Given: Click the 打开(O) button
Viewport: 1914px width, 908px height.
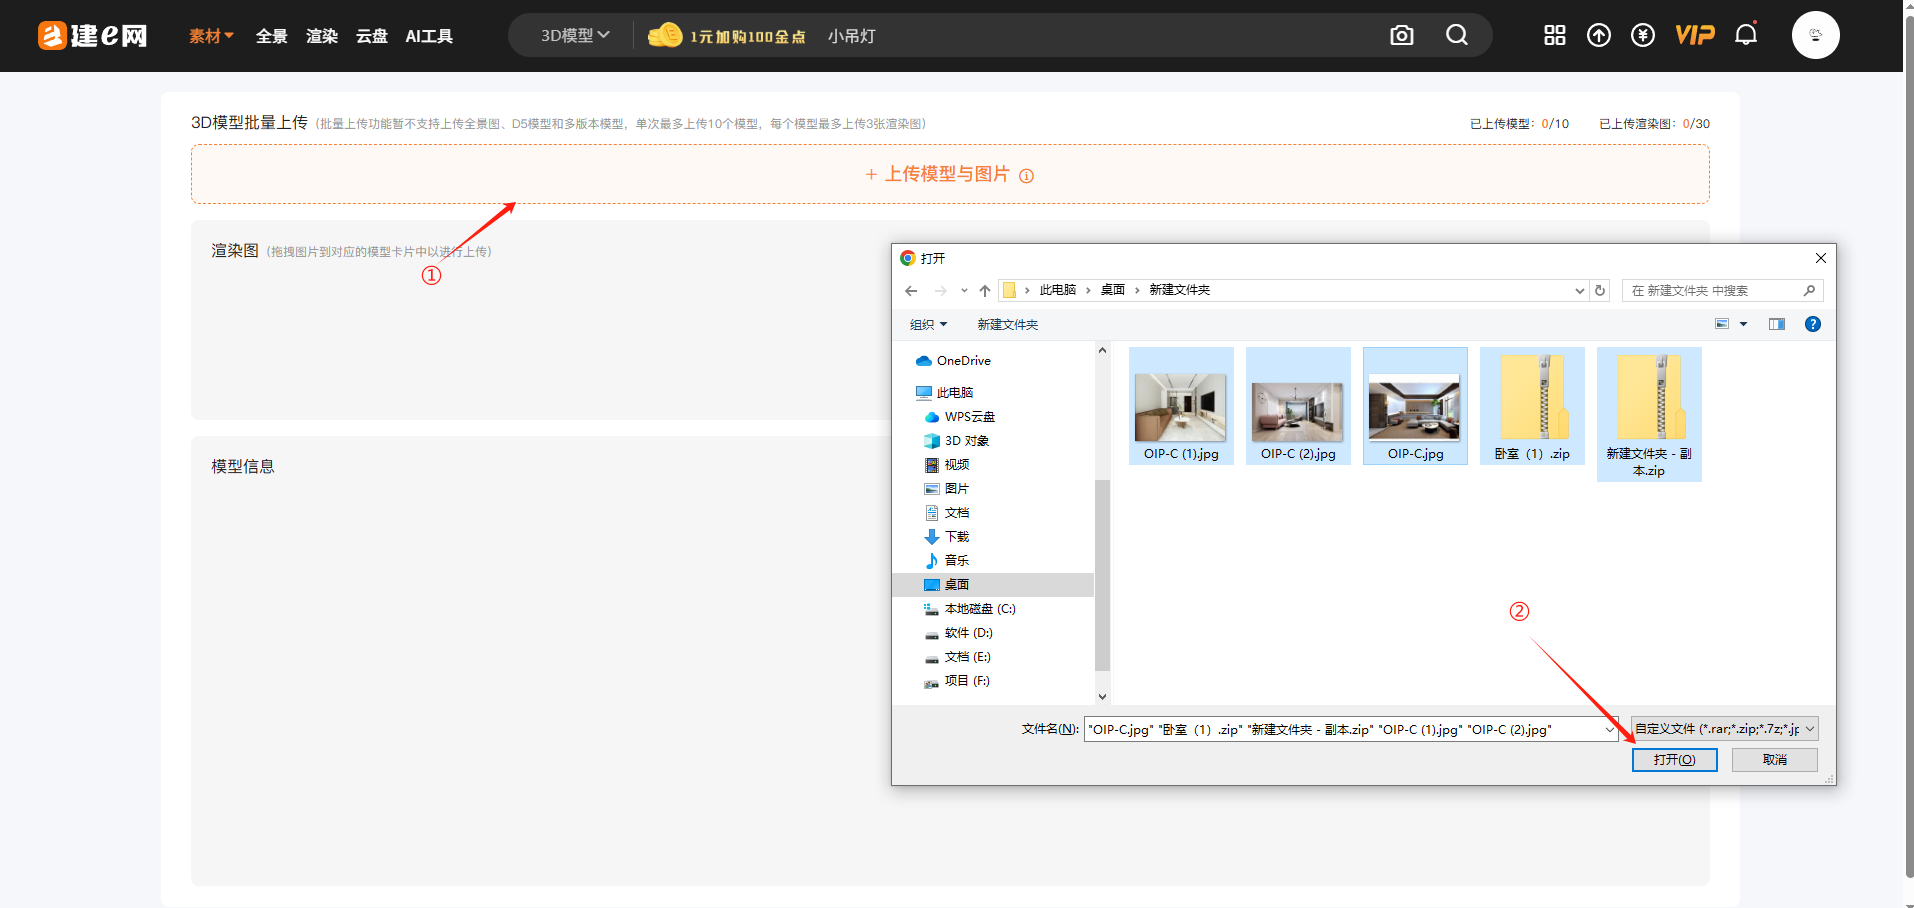Looking at the screenshot, I should 1674,760.
